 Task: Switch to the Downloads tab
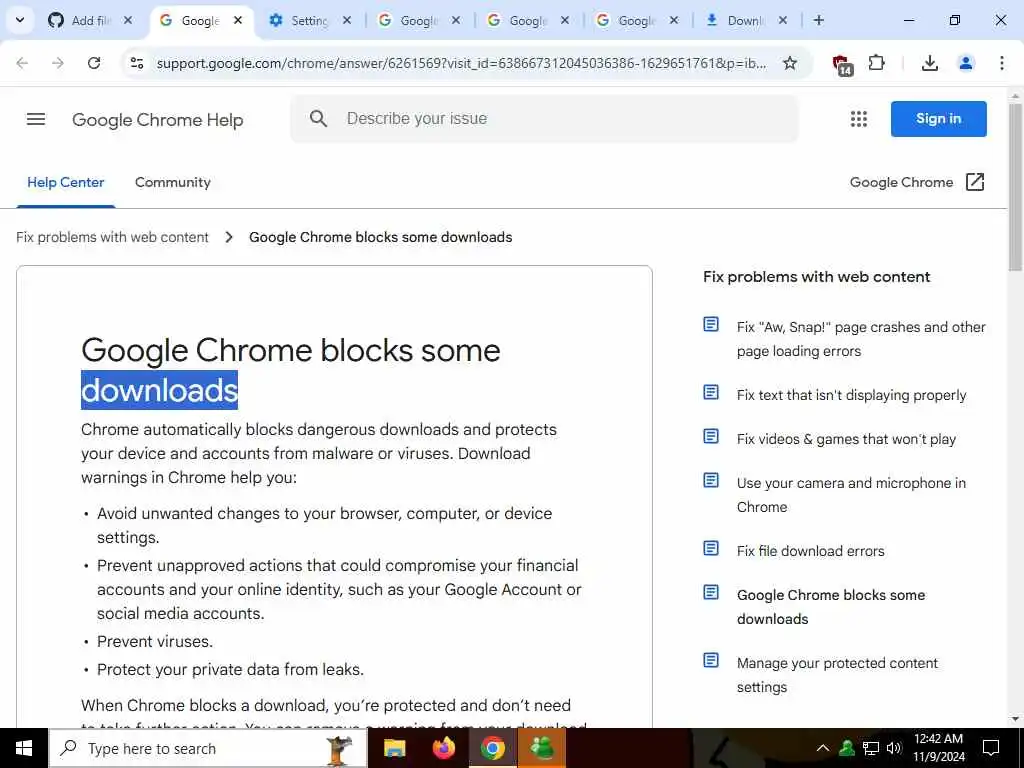744,20
